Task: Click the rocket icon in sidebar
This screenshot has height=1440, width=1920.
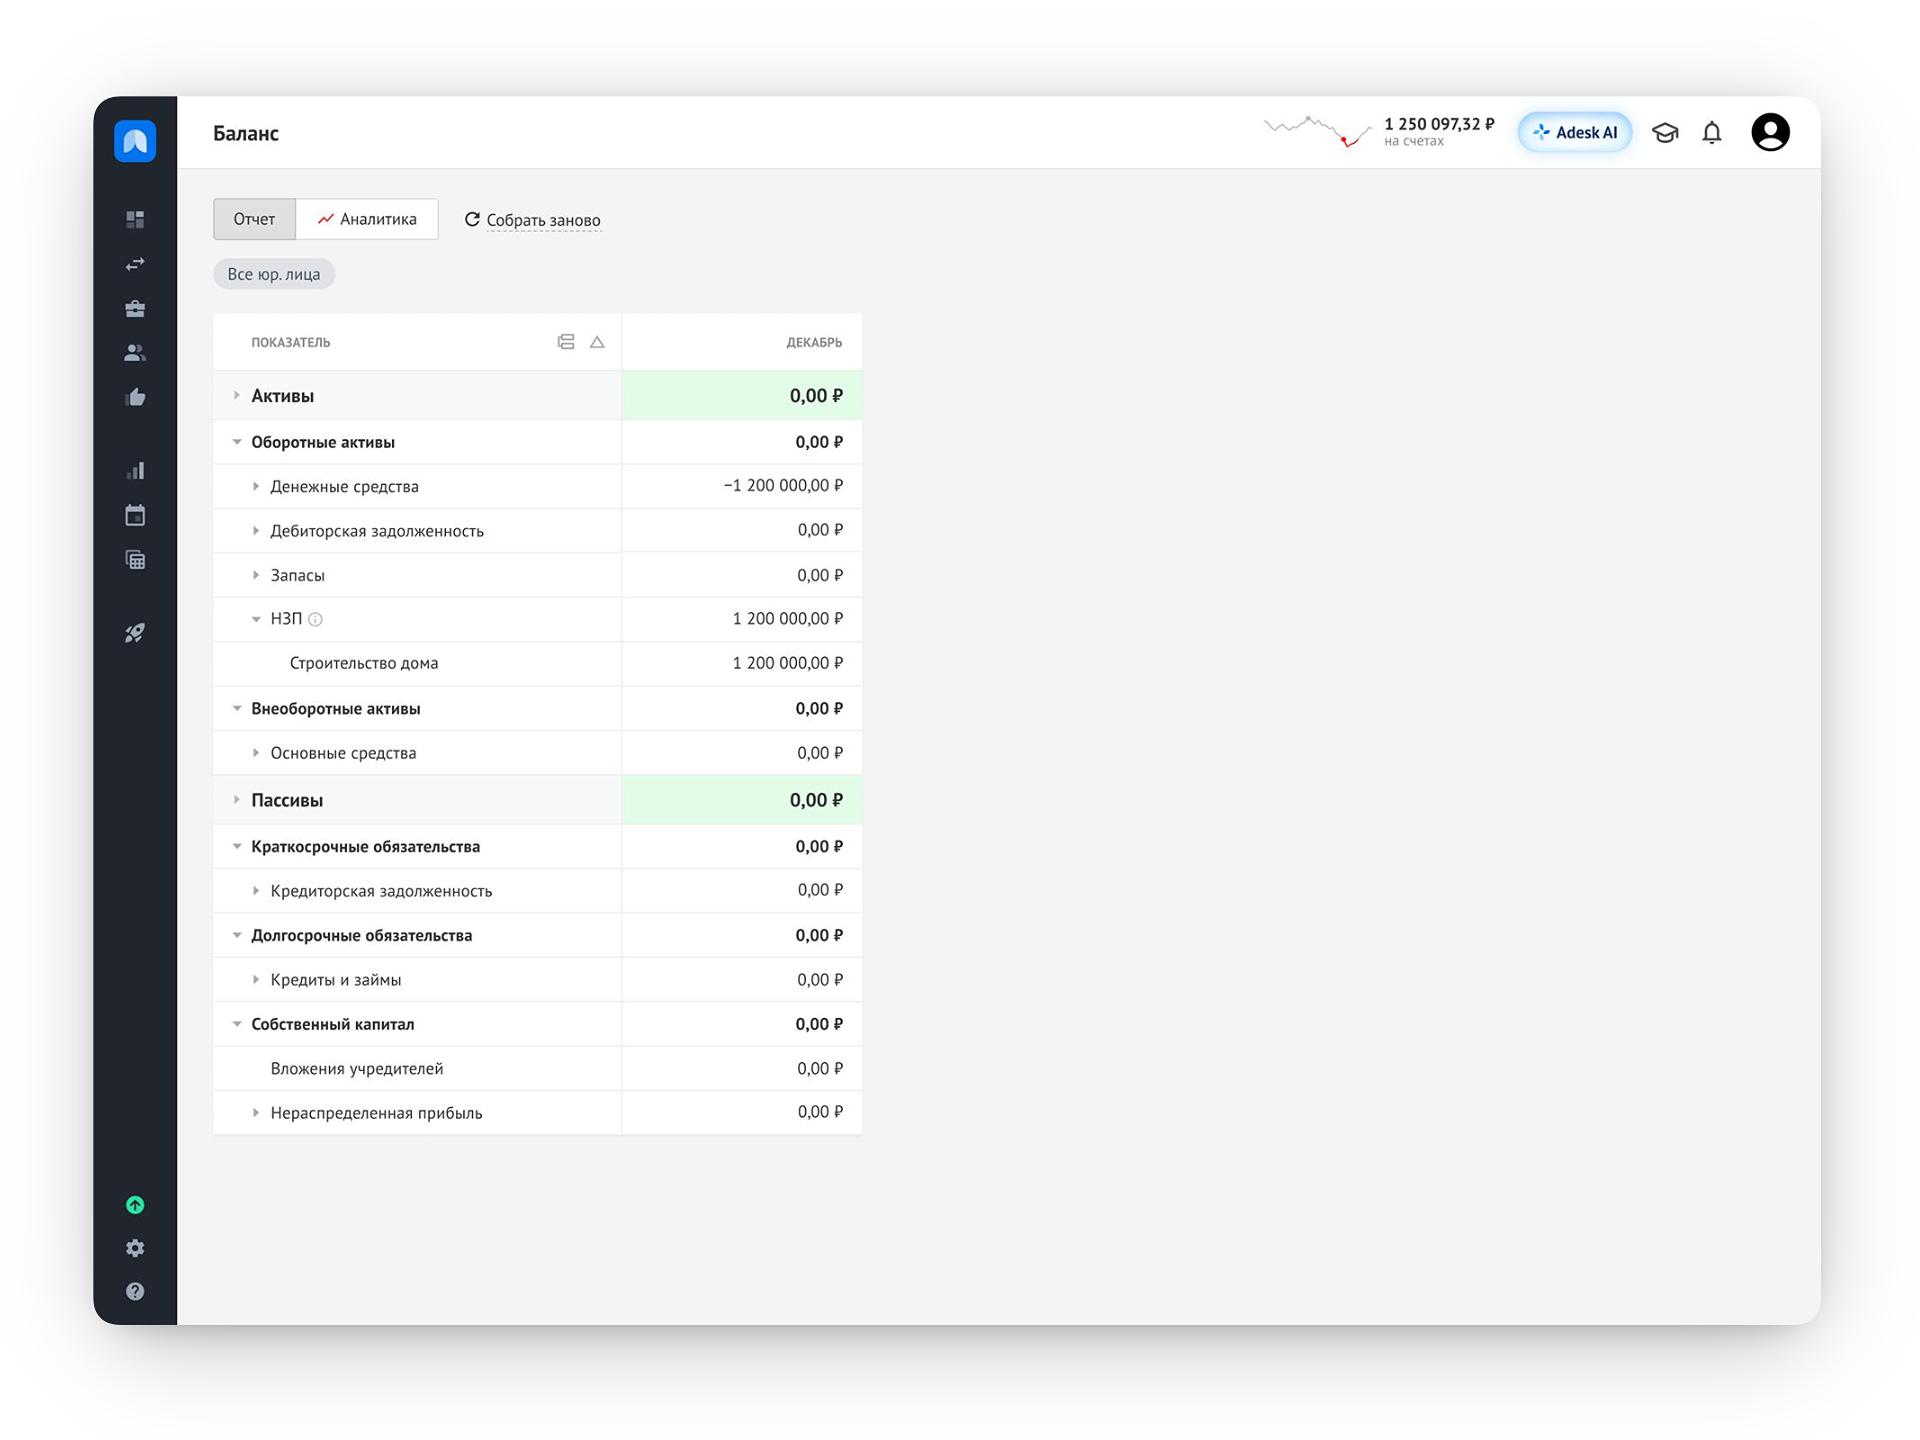Action: tap(135, 633)
